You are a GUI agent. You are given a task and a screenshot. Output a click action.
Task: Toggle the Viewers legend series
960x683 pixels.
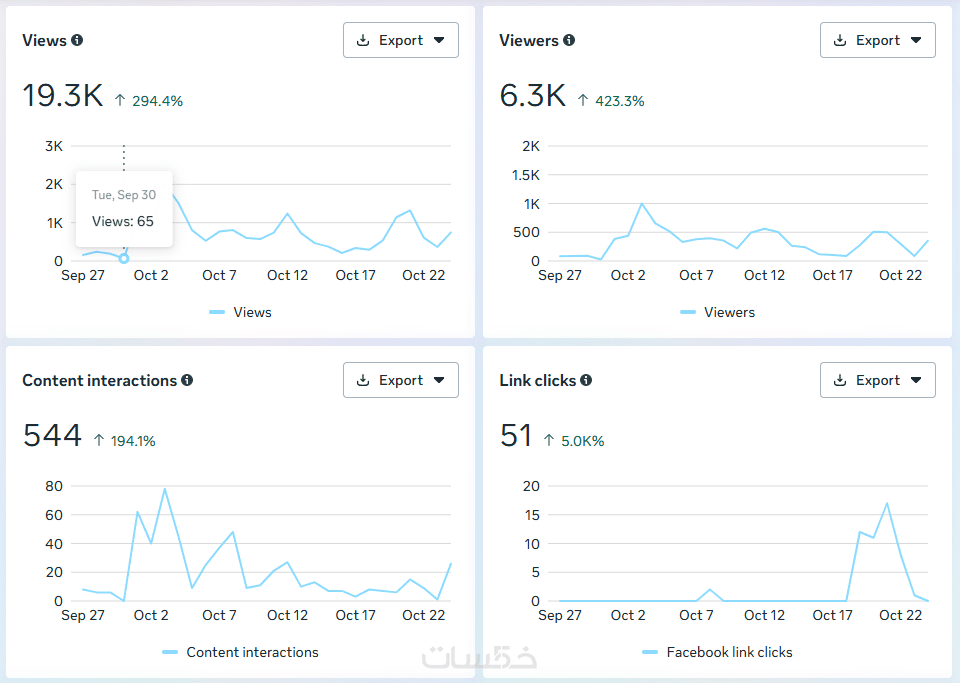718,312
